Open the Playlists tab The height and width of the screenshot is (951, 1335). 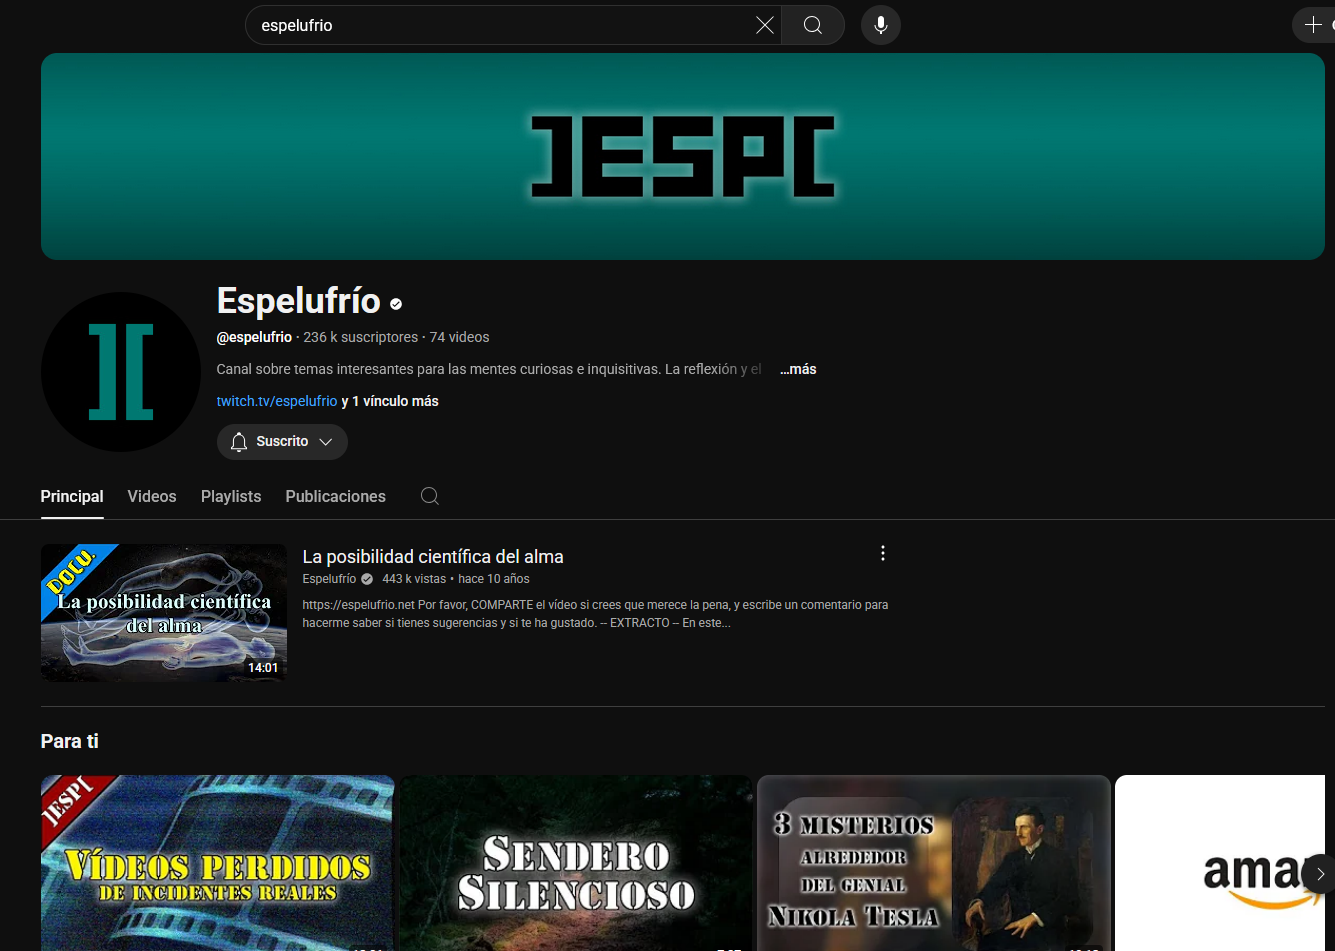coord(231,496)
